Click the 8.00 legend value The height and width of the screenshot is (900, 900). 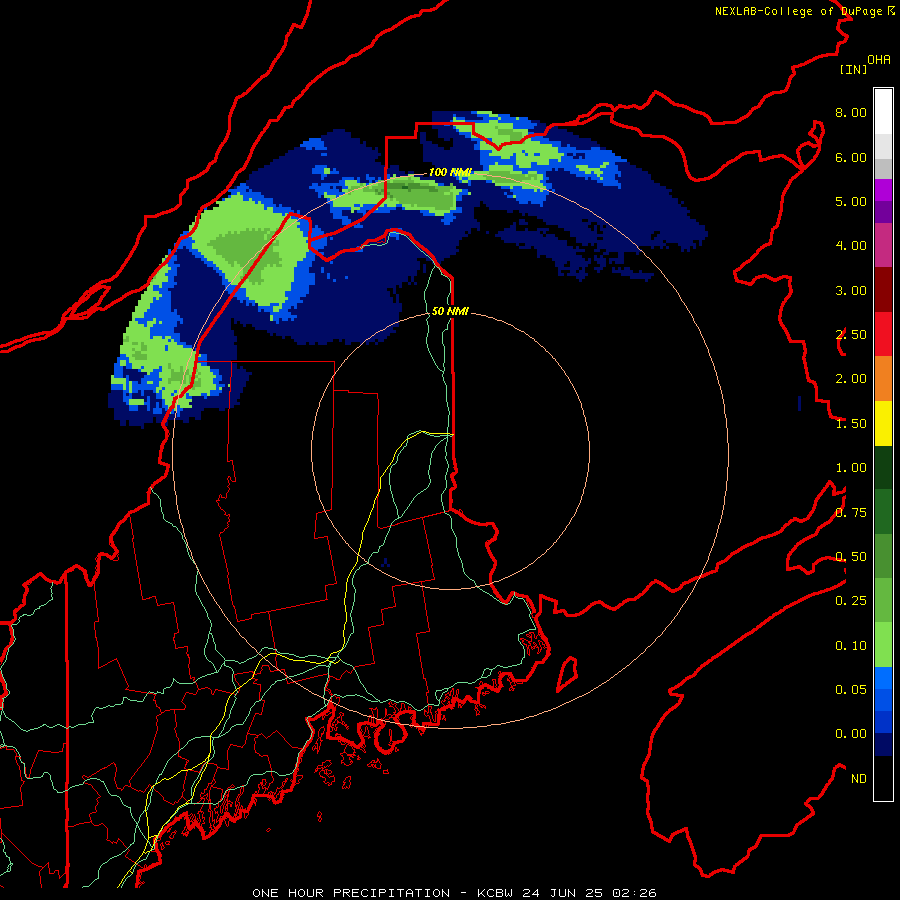(851, 112)
